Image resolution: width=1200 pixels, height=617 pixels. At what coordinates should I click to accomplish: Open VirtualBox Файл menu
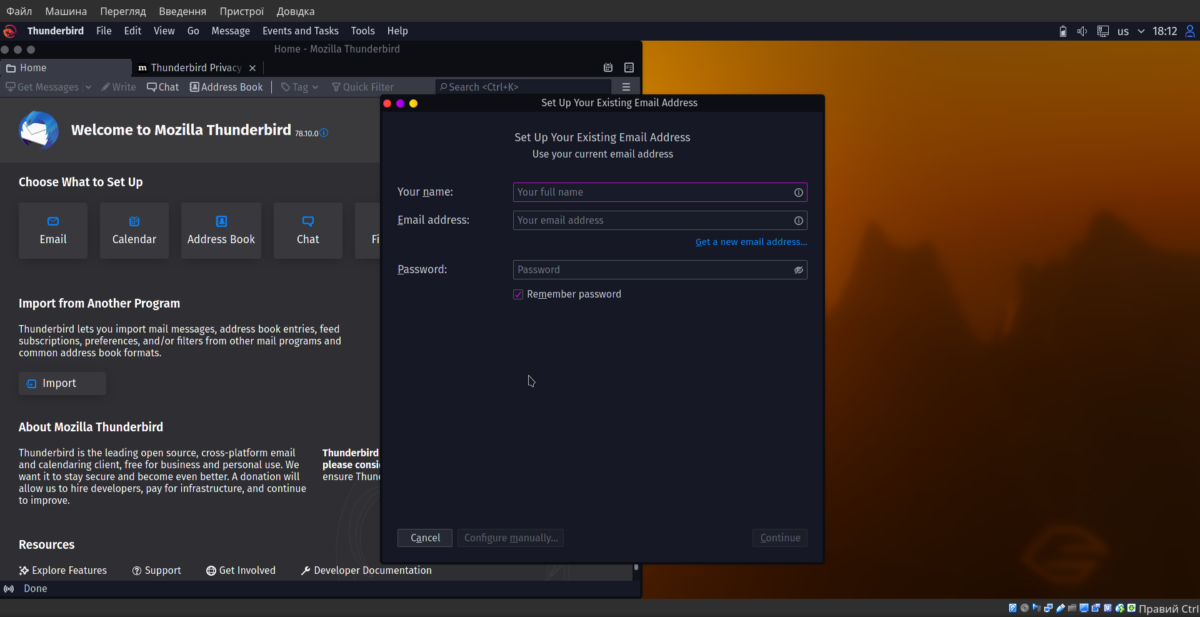tap(18, 11)
